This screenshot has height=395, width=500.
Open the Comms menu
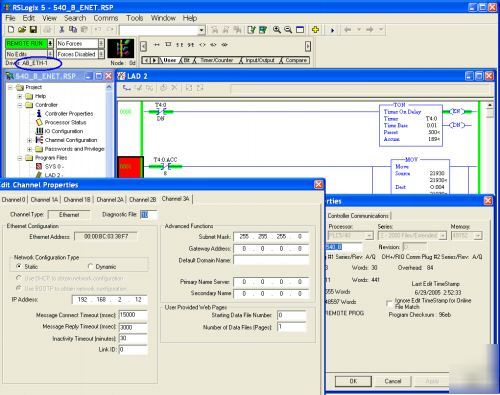pyautogui.click(x=106, y=18)
